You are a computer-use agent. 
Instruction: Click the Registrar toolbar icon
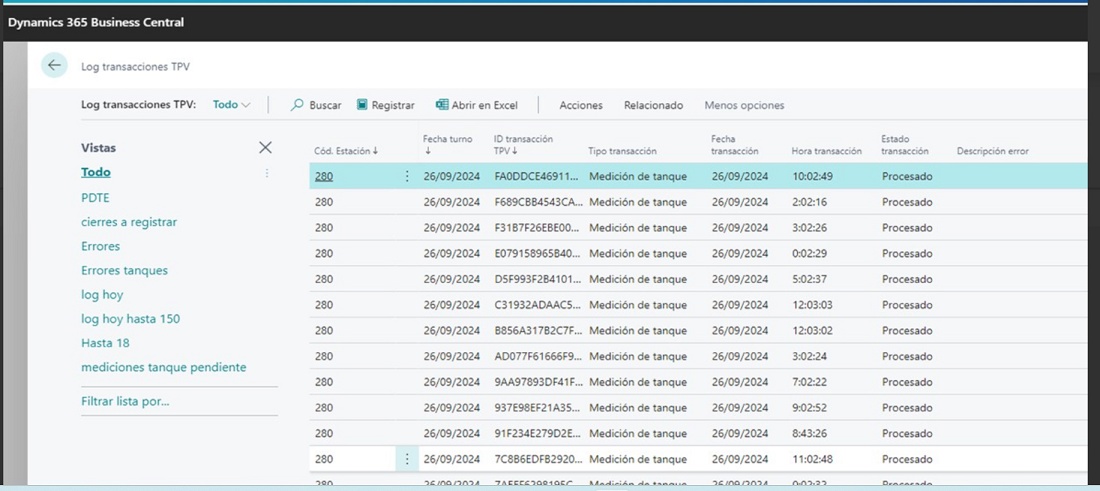(363, 105)
